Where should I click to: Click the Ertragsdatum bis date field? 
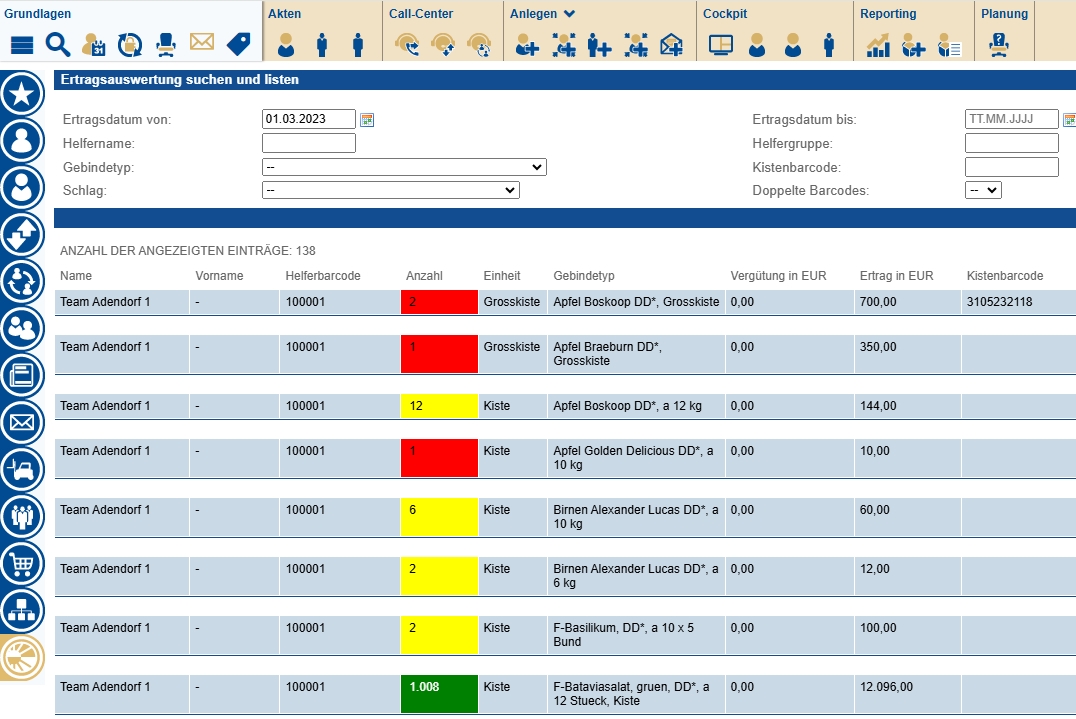tap(1011, 119)
